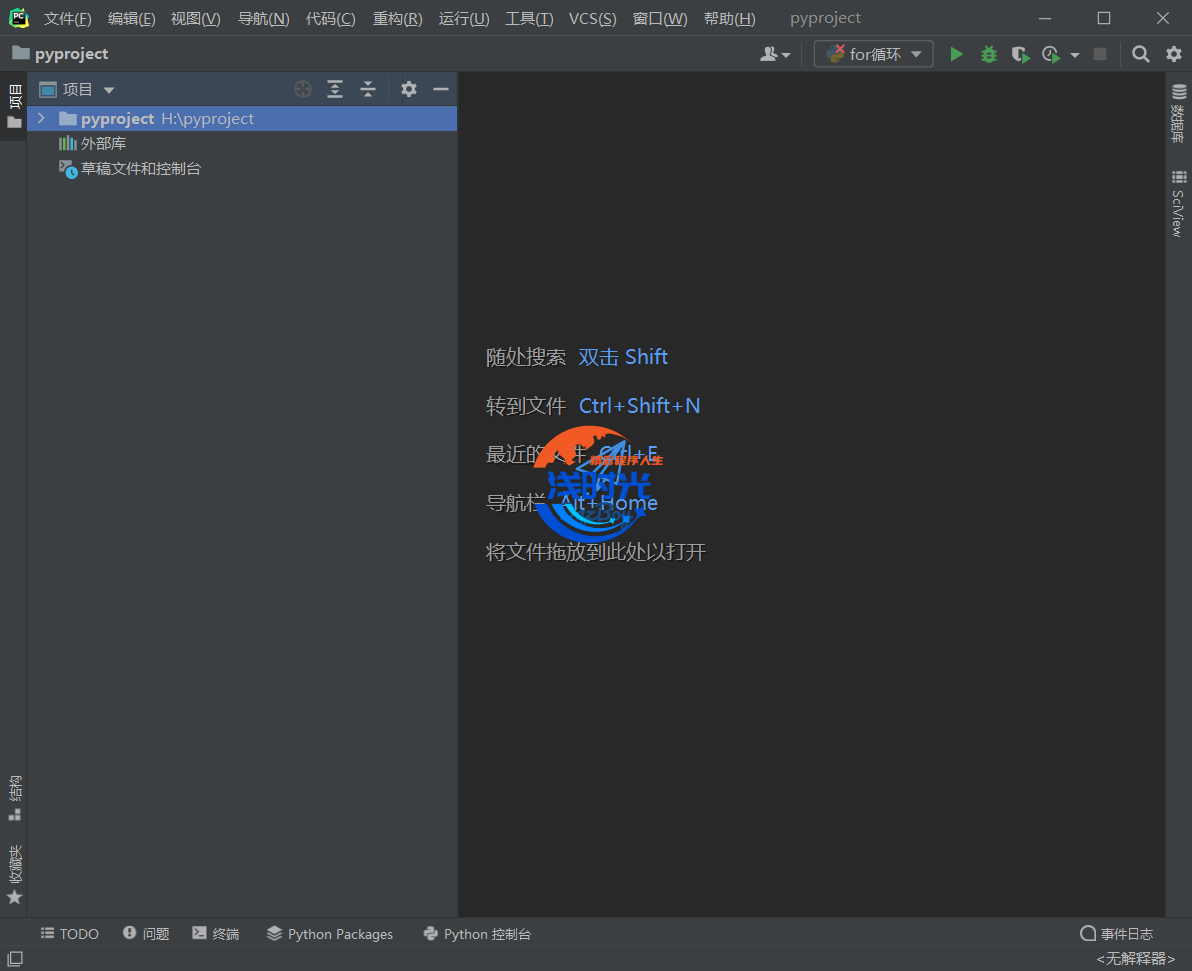Run with coverage shield icon

(1019, 54)
